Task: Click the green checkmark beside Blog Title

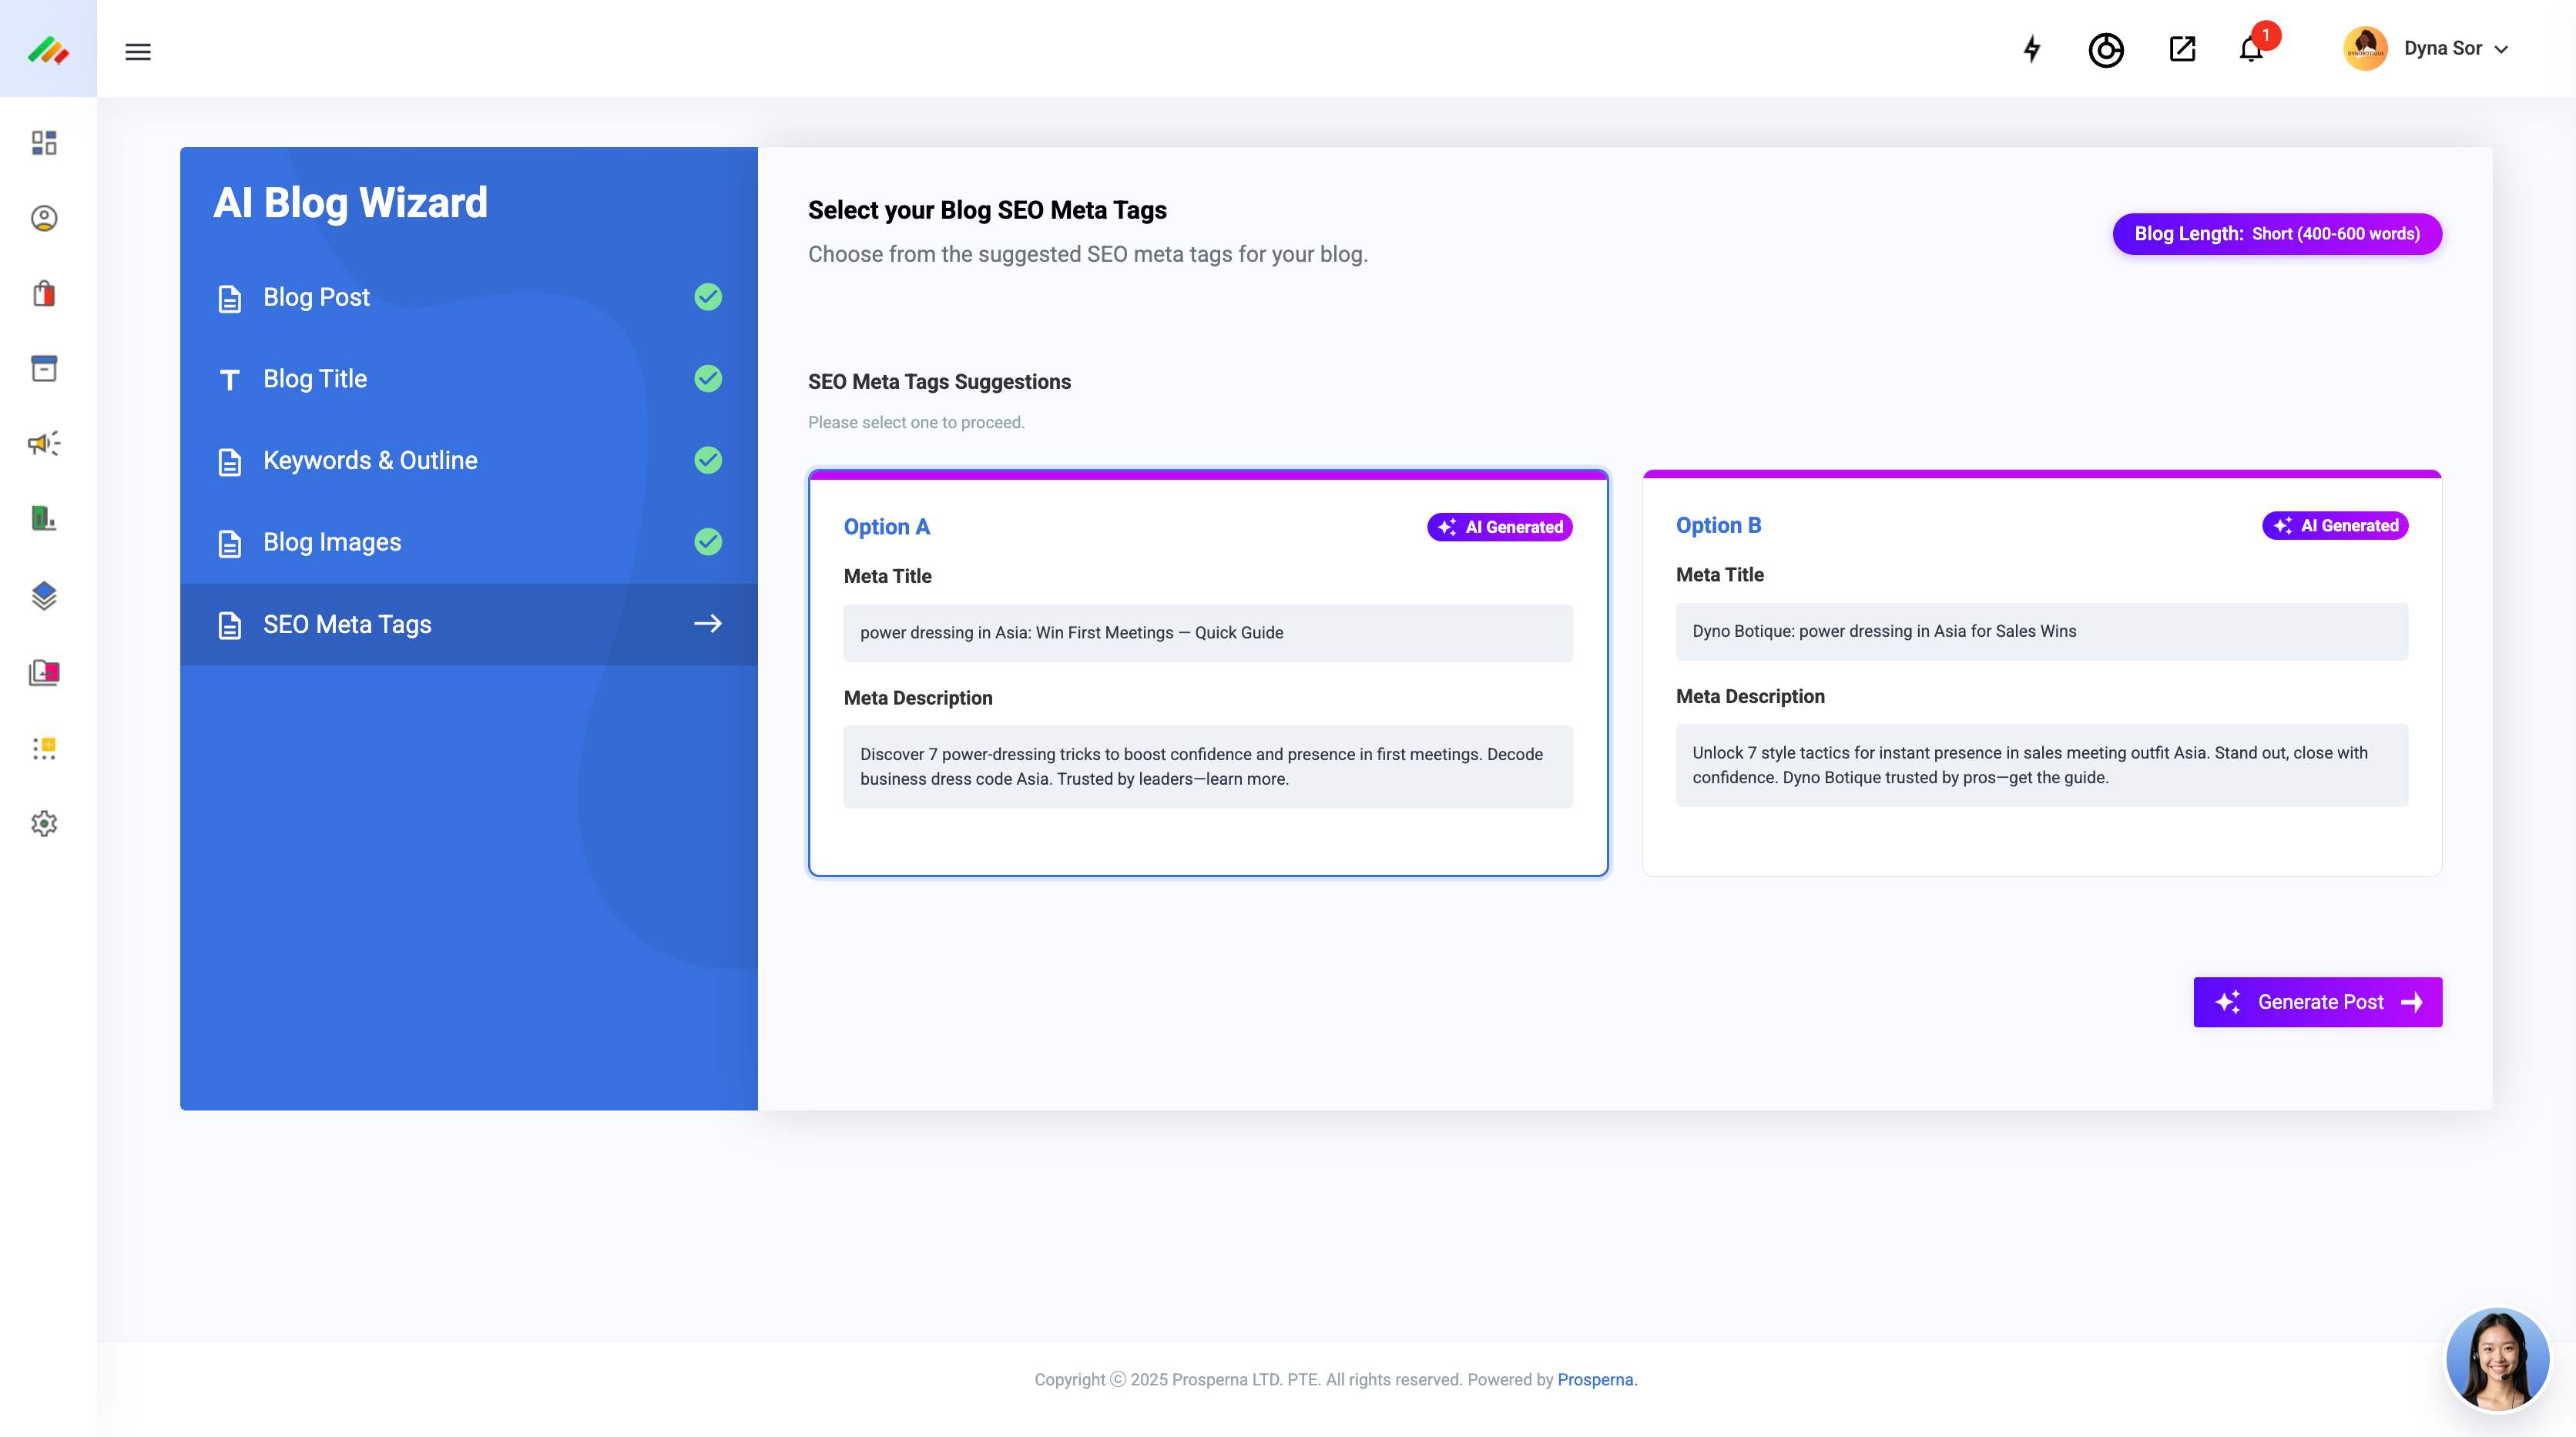Action: [x=708, y=378]
